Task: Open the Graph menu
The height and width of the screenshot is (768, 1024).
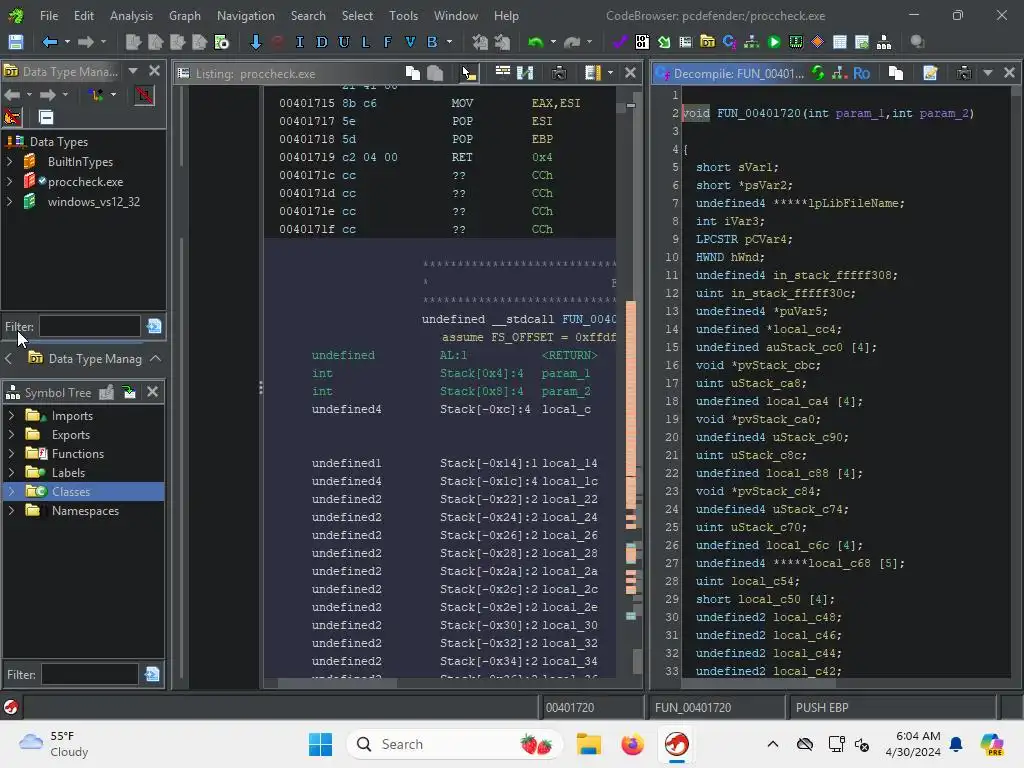Action: 185,16
